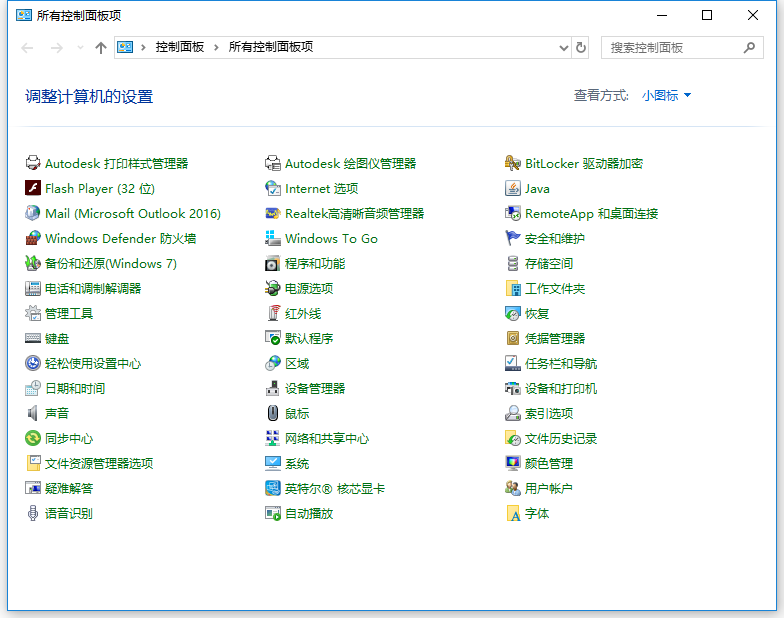Click the 控制面板 breadcrumb item
This screenshot has height=618, width=784.
point(180,47)
